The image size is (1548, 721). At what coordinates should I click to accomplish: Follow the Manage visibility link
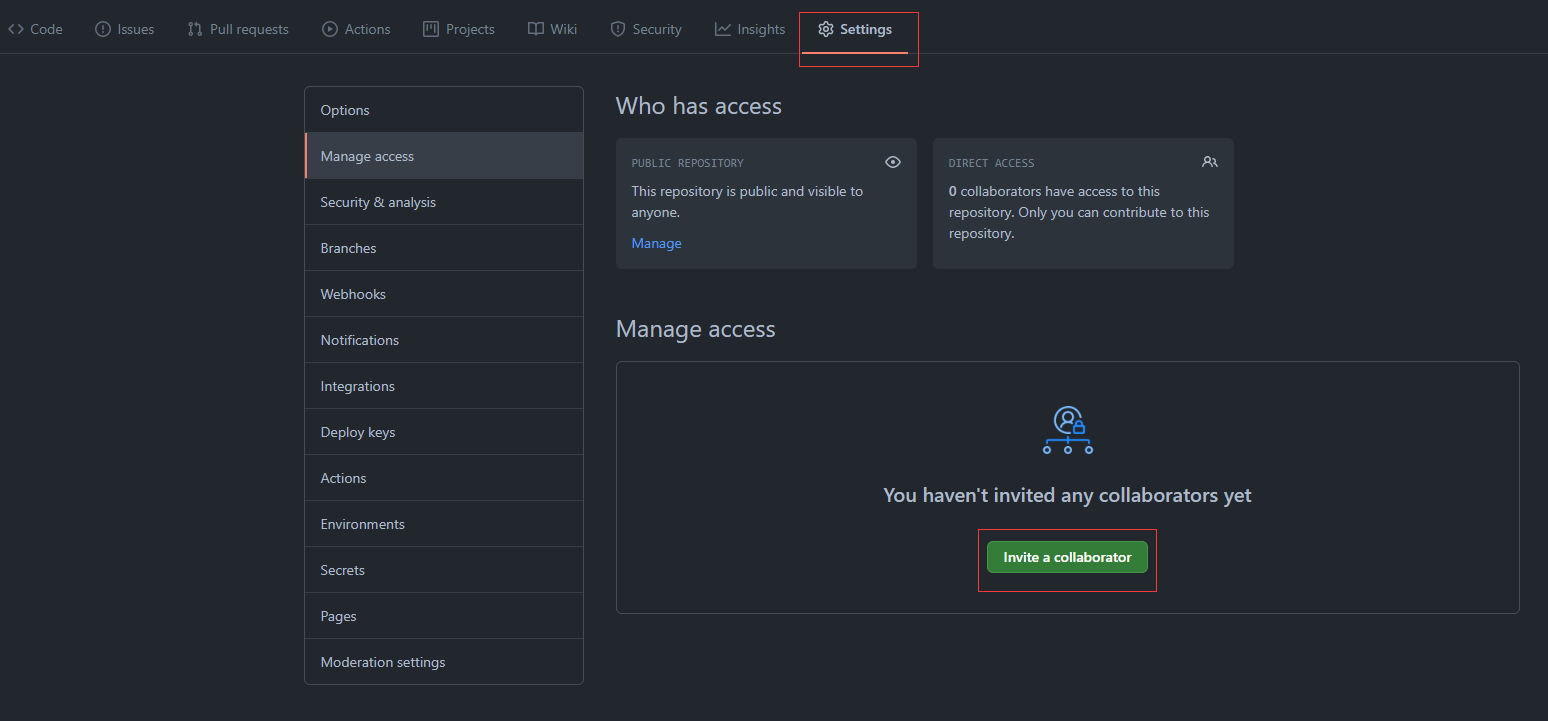pyautogui.click(x=656, y=243)
